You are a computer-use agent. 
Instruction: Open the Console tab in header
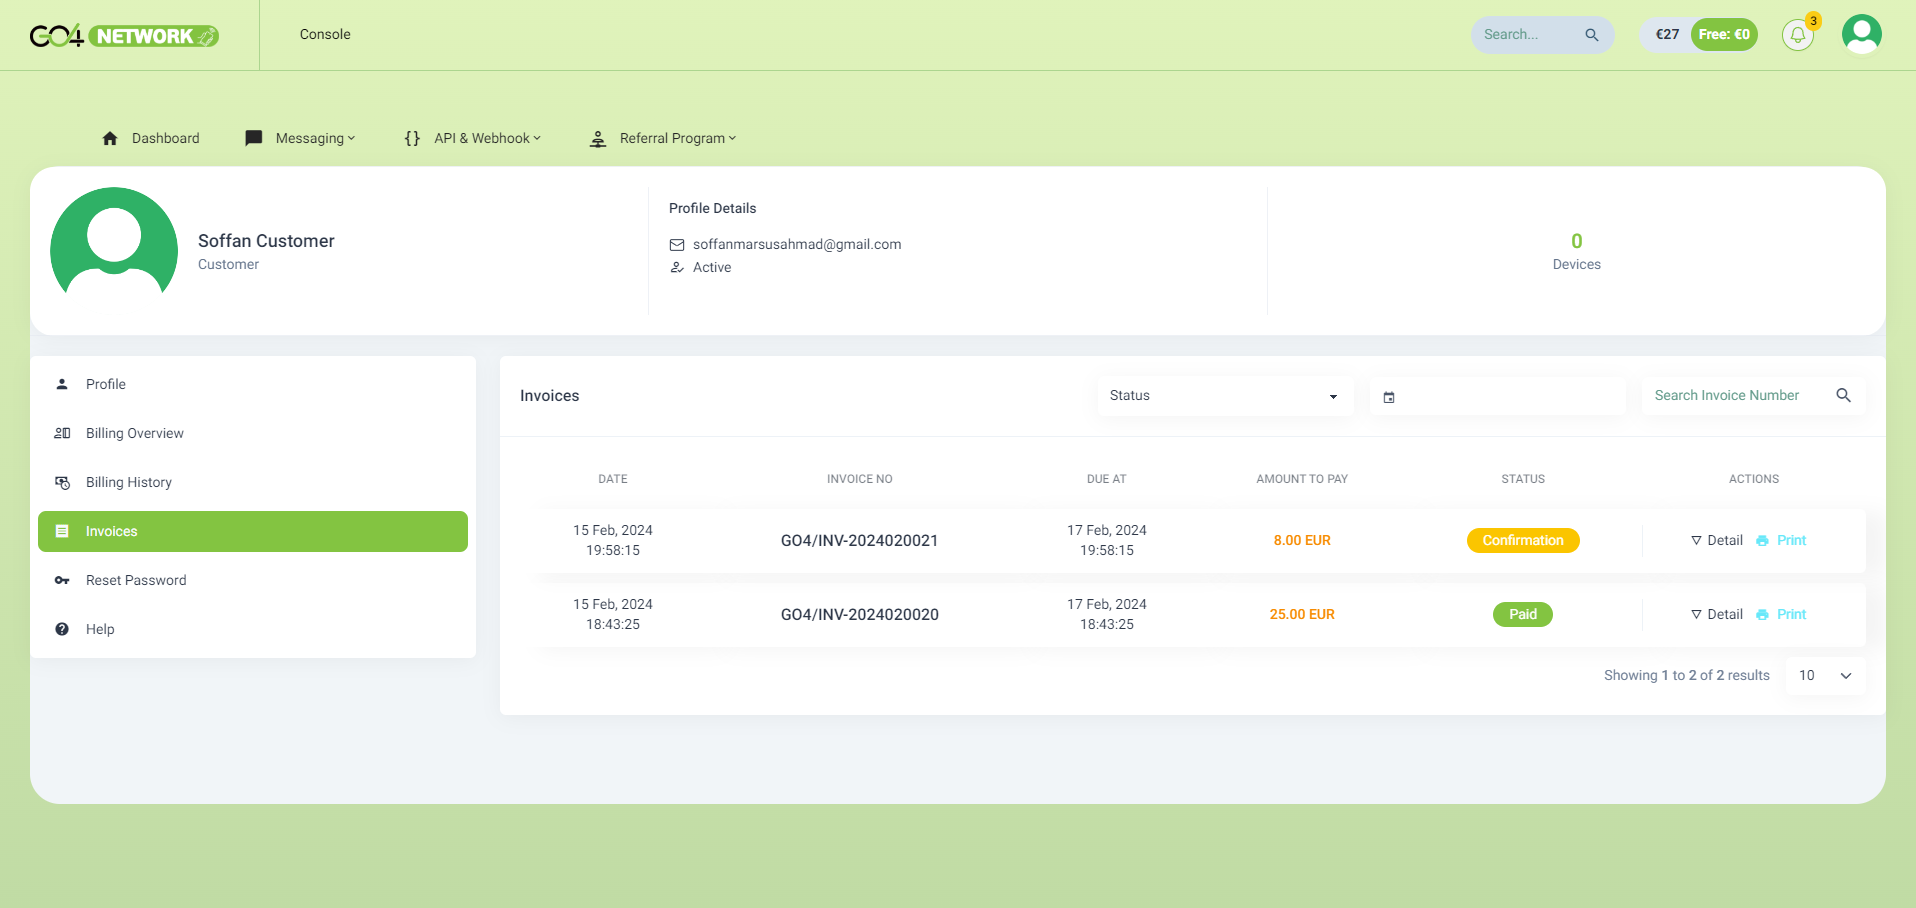point(325,34)
